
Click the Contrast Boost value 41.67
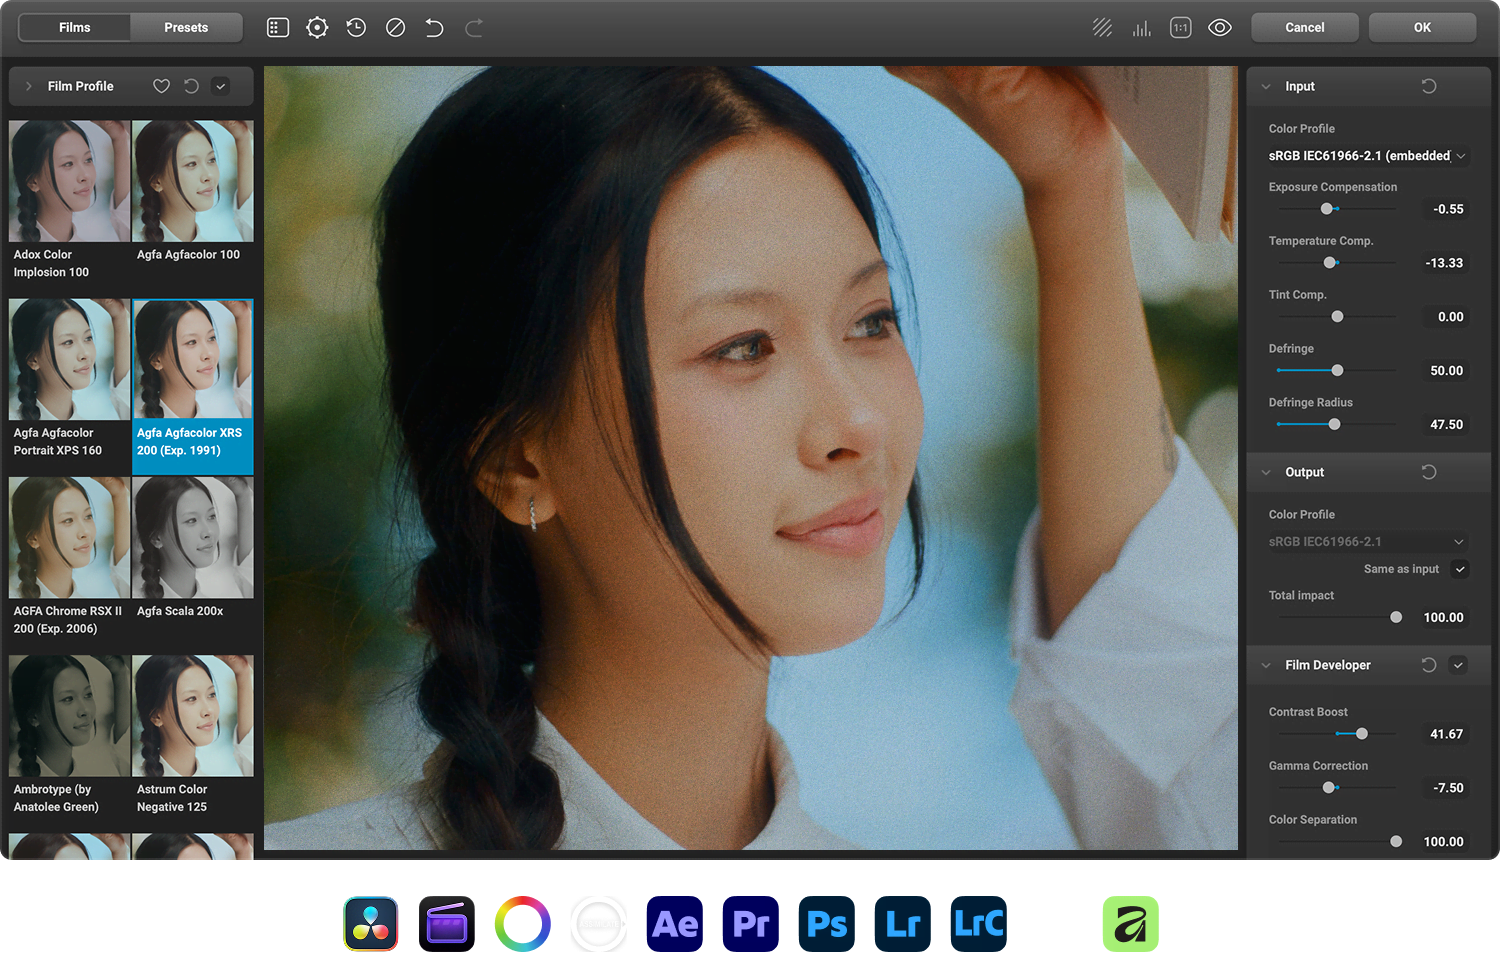pos(1446,734)
